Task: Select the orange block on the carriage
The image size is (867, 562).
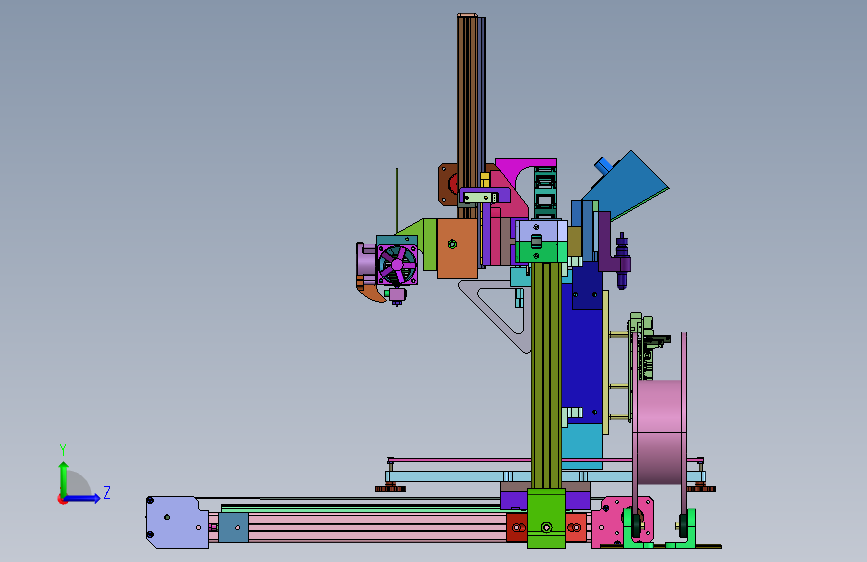Action: tap(457, 248)
